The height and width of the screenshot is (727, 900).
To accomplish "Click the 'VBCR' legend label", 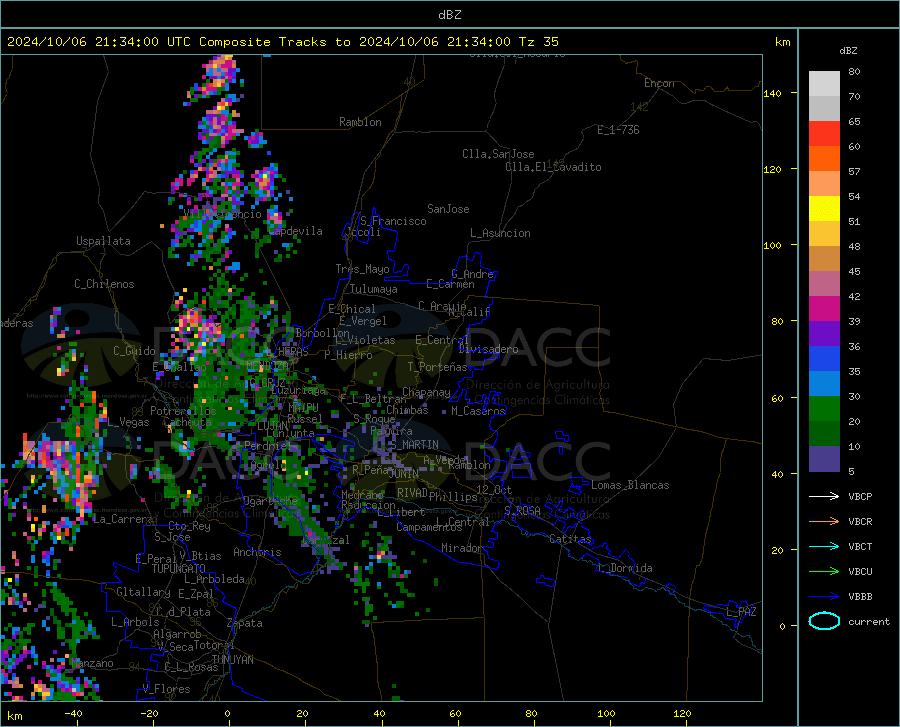I will pos(860,521).
